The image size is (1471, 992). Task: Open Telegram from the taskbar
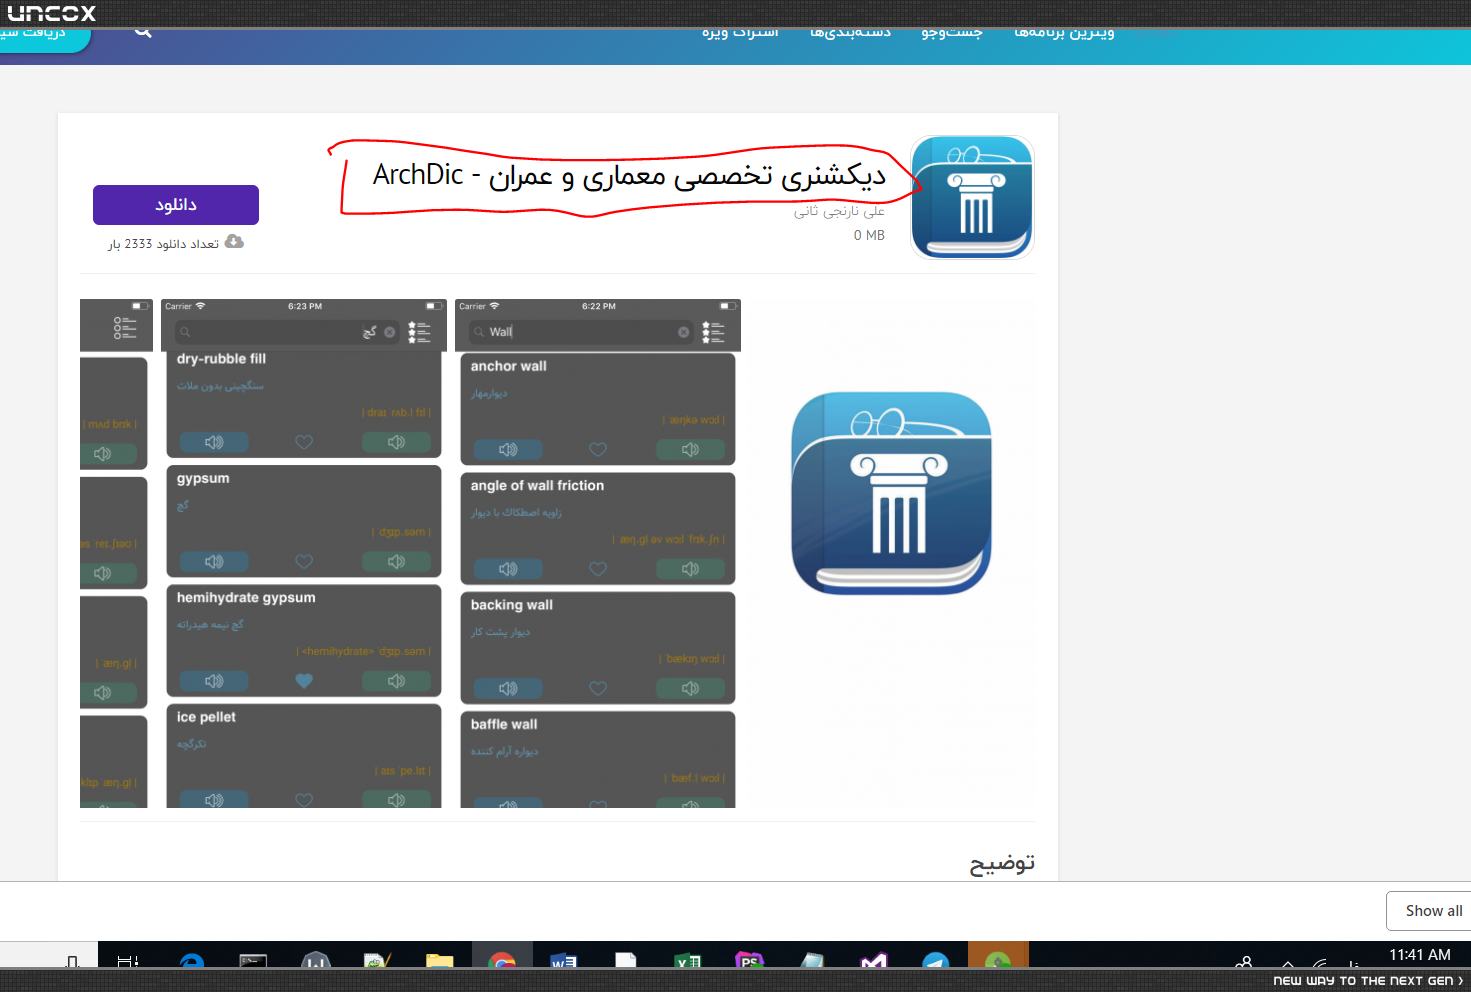coord(936,961)
